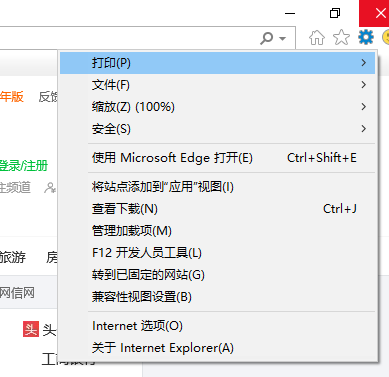Open the 缩放(Z) (100%) submenu
The width and height of the screenshot is (389, 377).
pyautogui.click(x=217, y=107)
